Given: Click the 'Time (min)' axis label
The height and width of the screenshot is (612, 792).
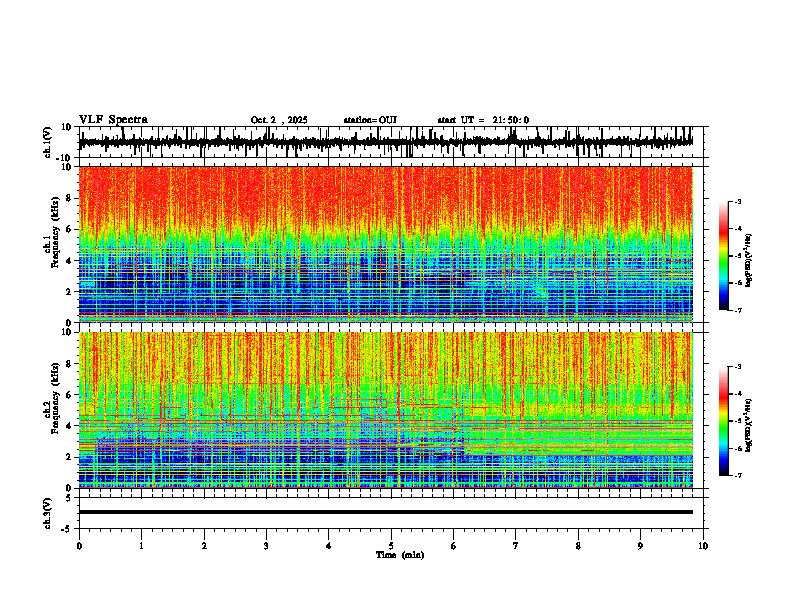Looking at the screenshot, I should click(x=400, y=555).
